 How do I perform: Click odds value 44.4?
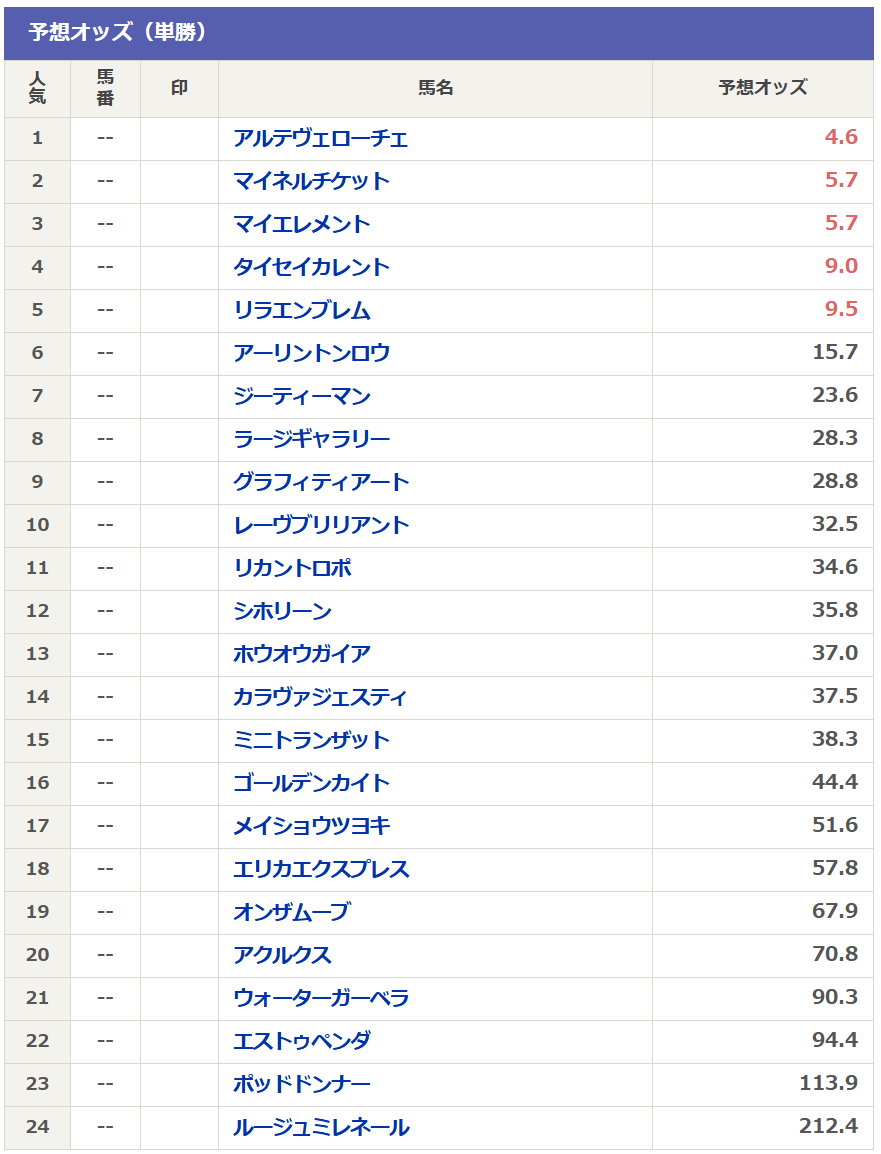coord(835,782)
